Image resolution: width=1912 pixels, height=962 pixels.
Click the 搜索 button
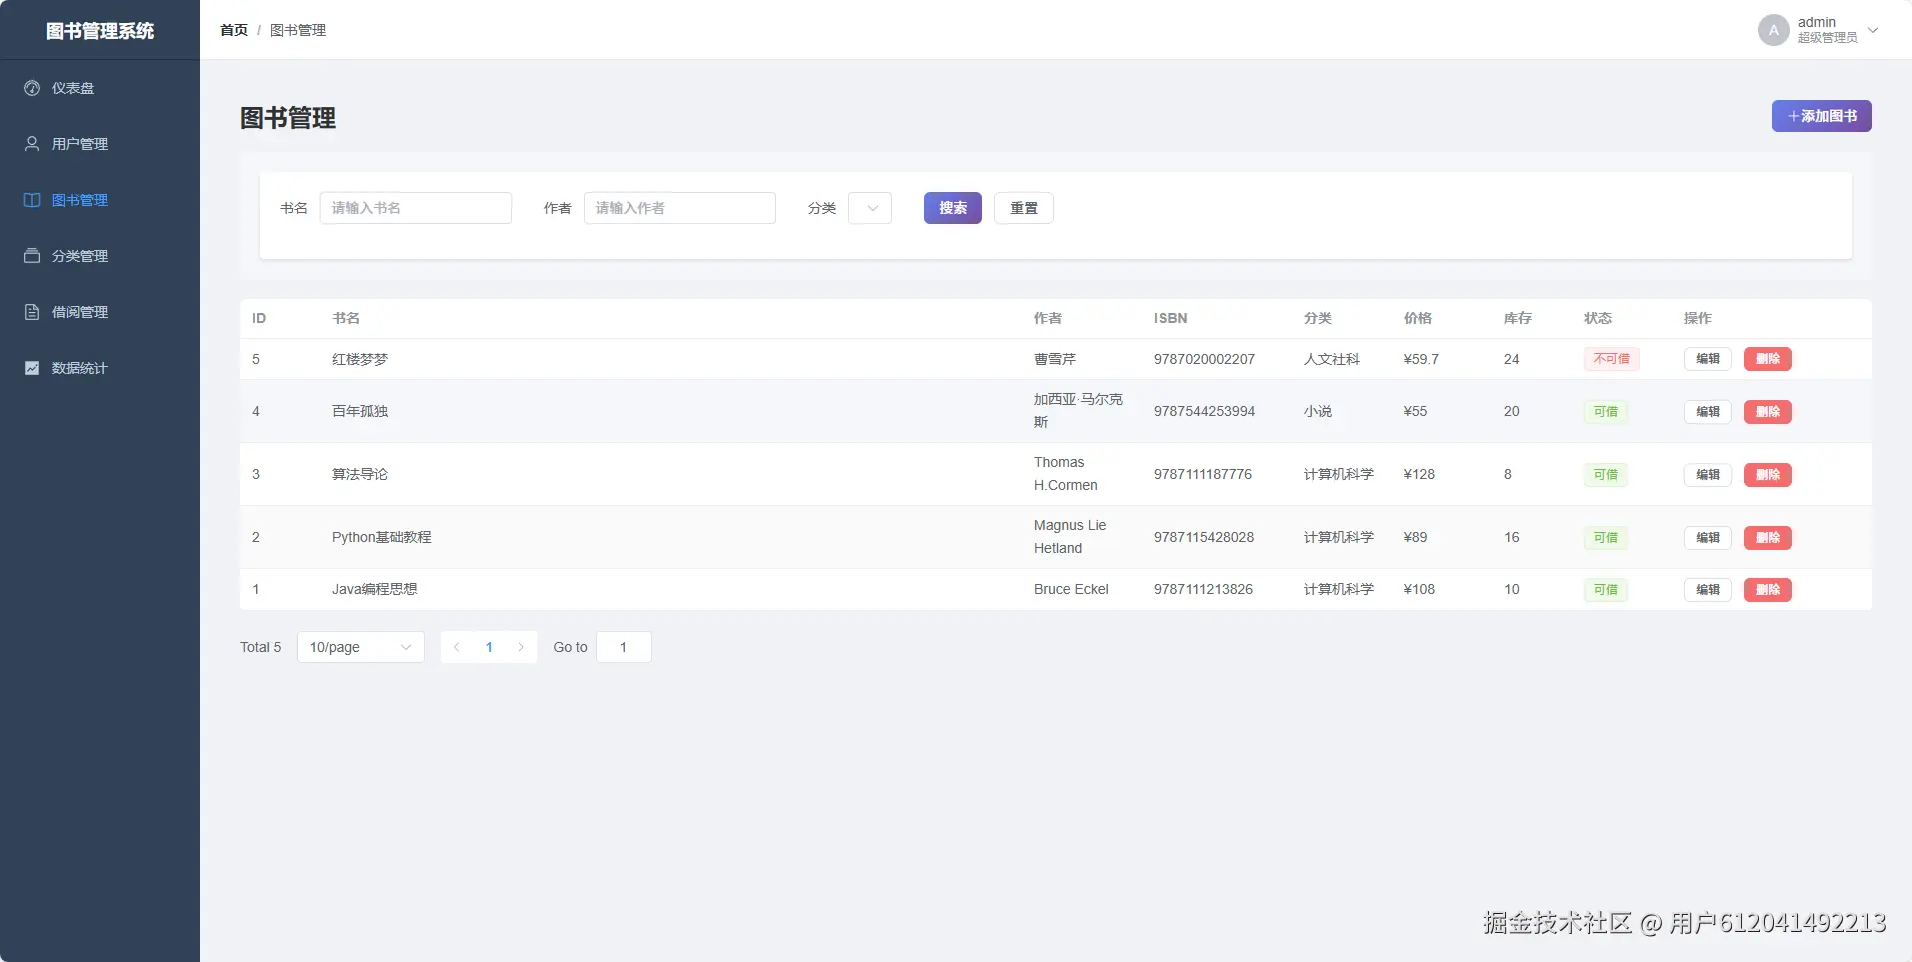click(x=953, y=208)
